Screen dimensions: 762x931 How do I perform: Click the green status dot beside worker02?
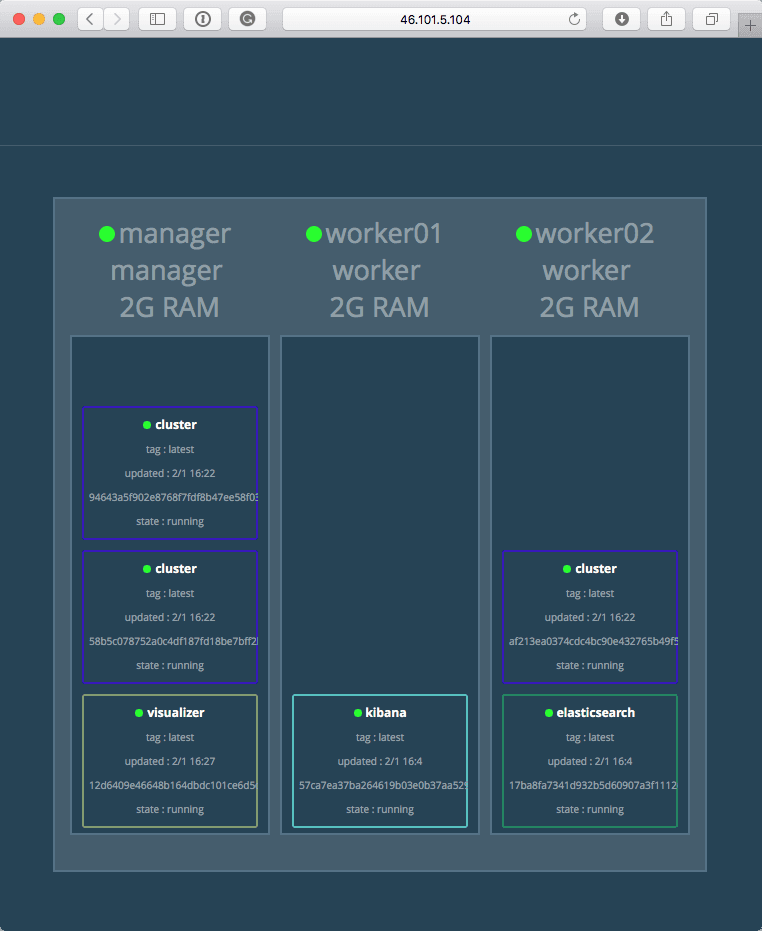click(523, 234)
